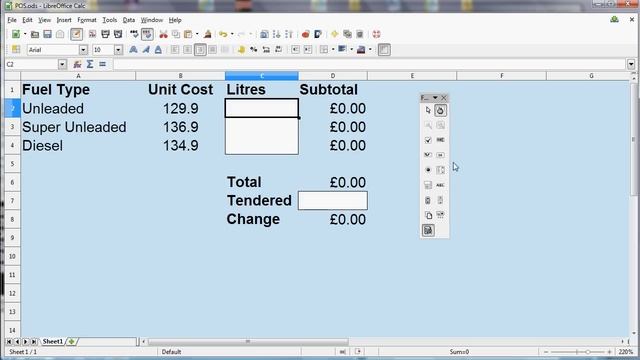Expand the Name Box dropdown
The width and height of the screenshot is (640, 360).
tap(62, 64)
